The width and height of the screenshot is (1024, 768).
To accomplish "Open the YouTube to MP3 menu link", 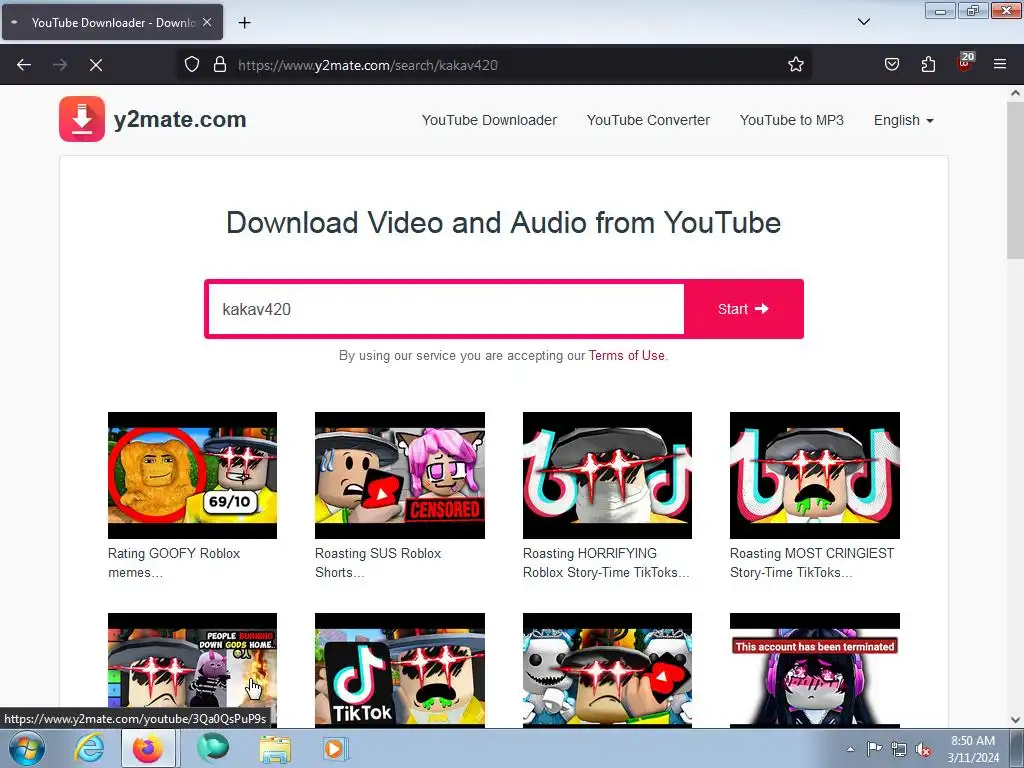I will [792, 120].
